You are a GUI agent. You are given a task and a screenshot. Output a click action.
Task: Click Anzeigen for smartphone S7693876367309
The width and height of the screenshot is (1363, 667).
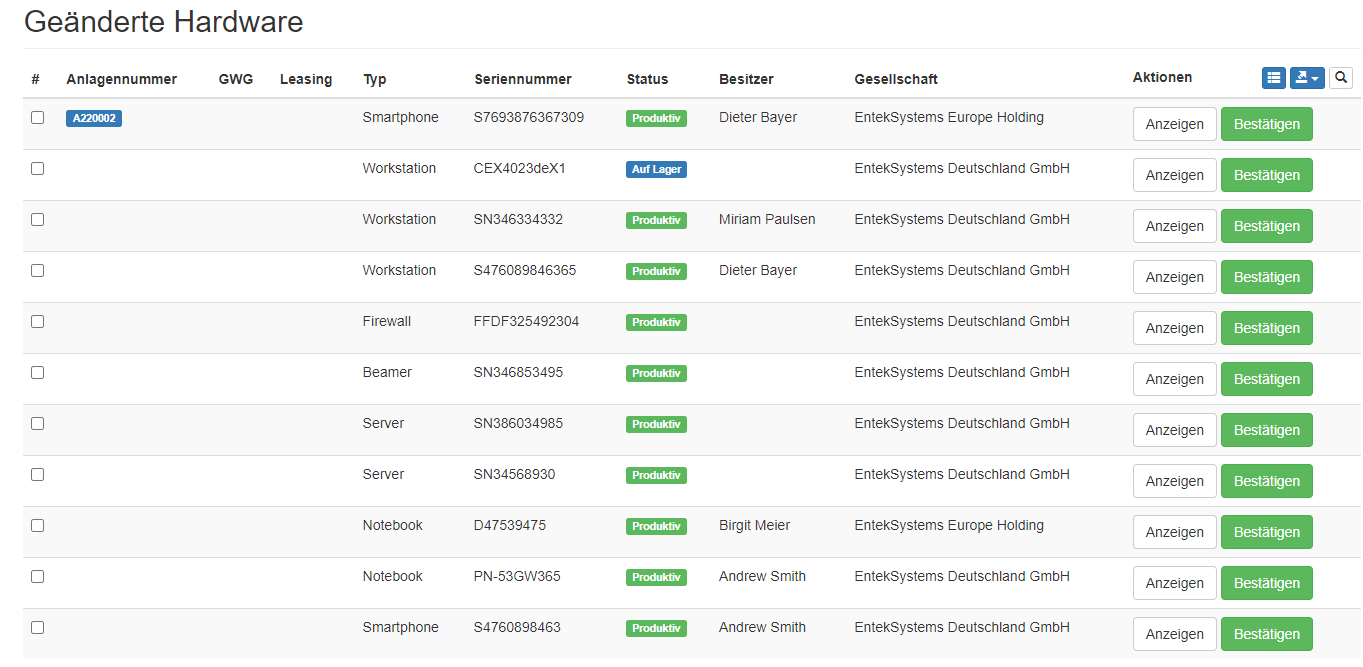(1174, 124)
